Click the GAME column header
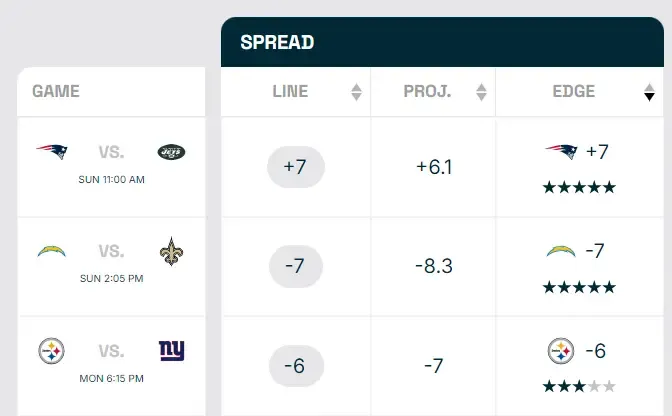This screenshot has width=672, height=416. point(56,91)
